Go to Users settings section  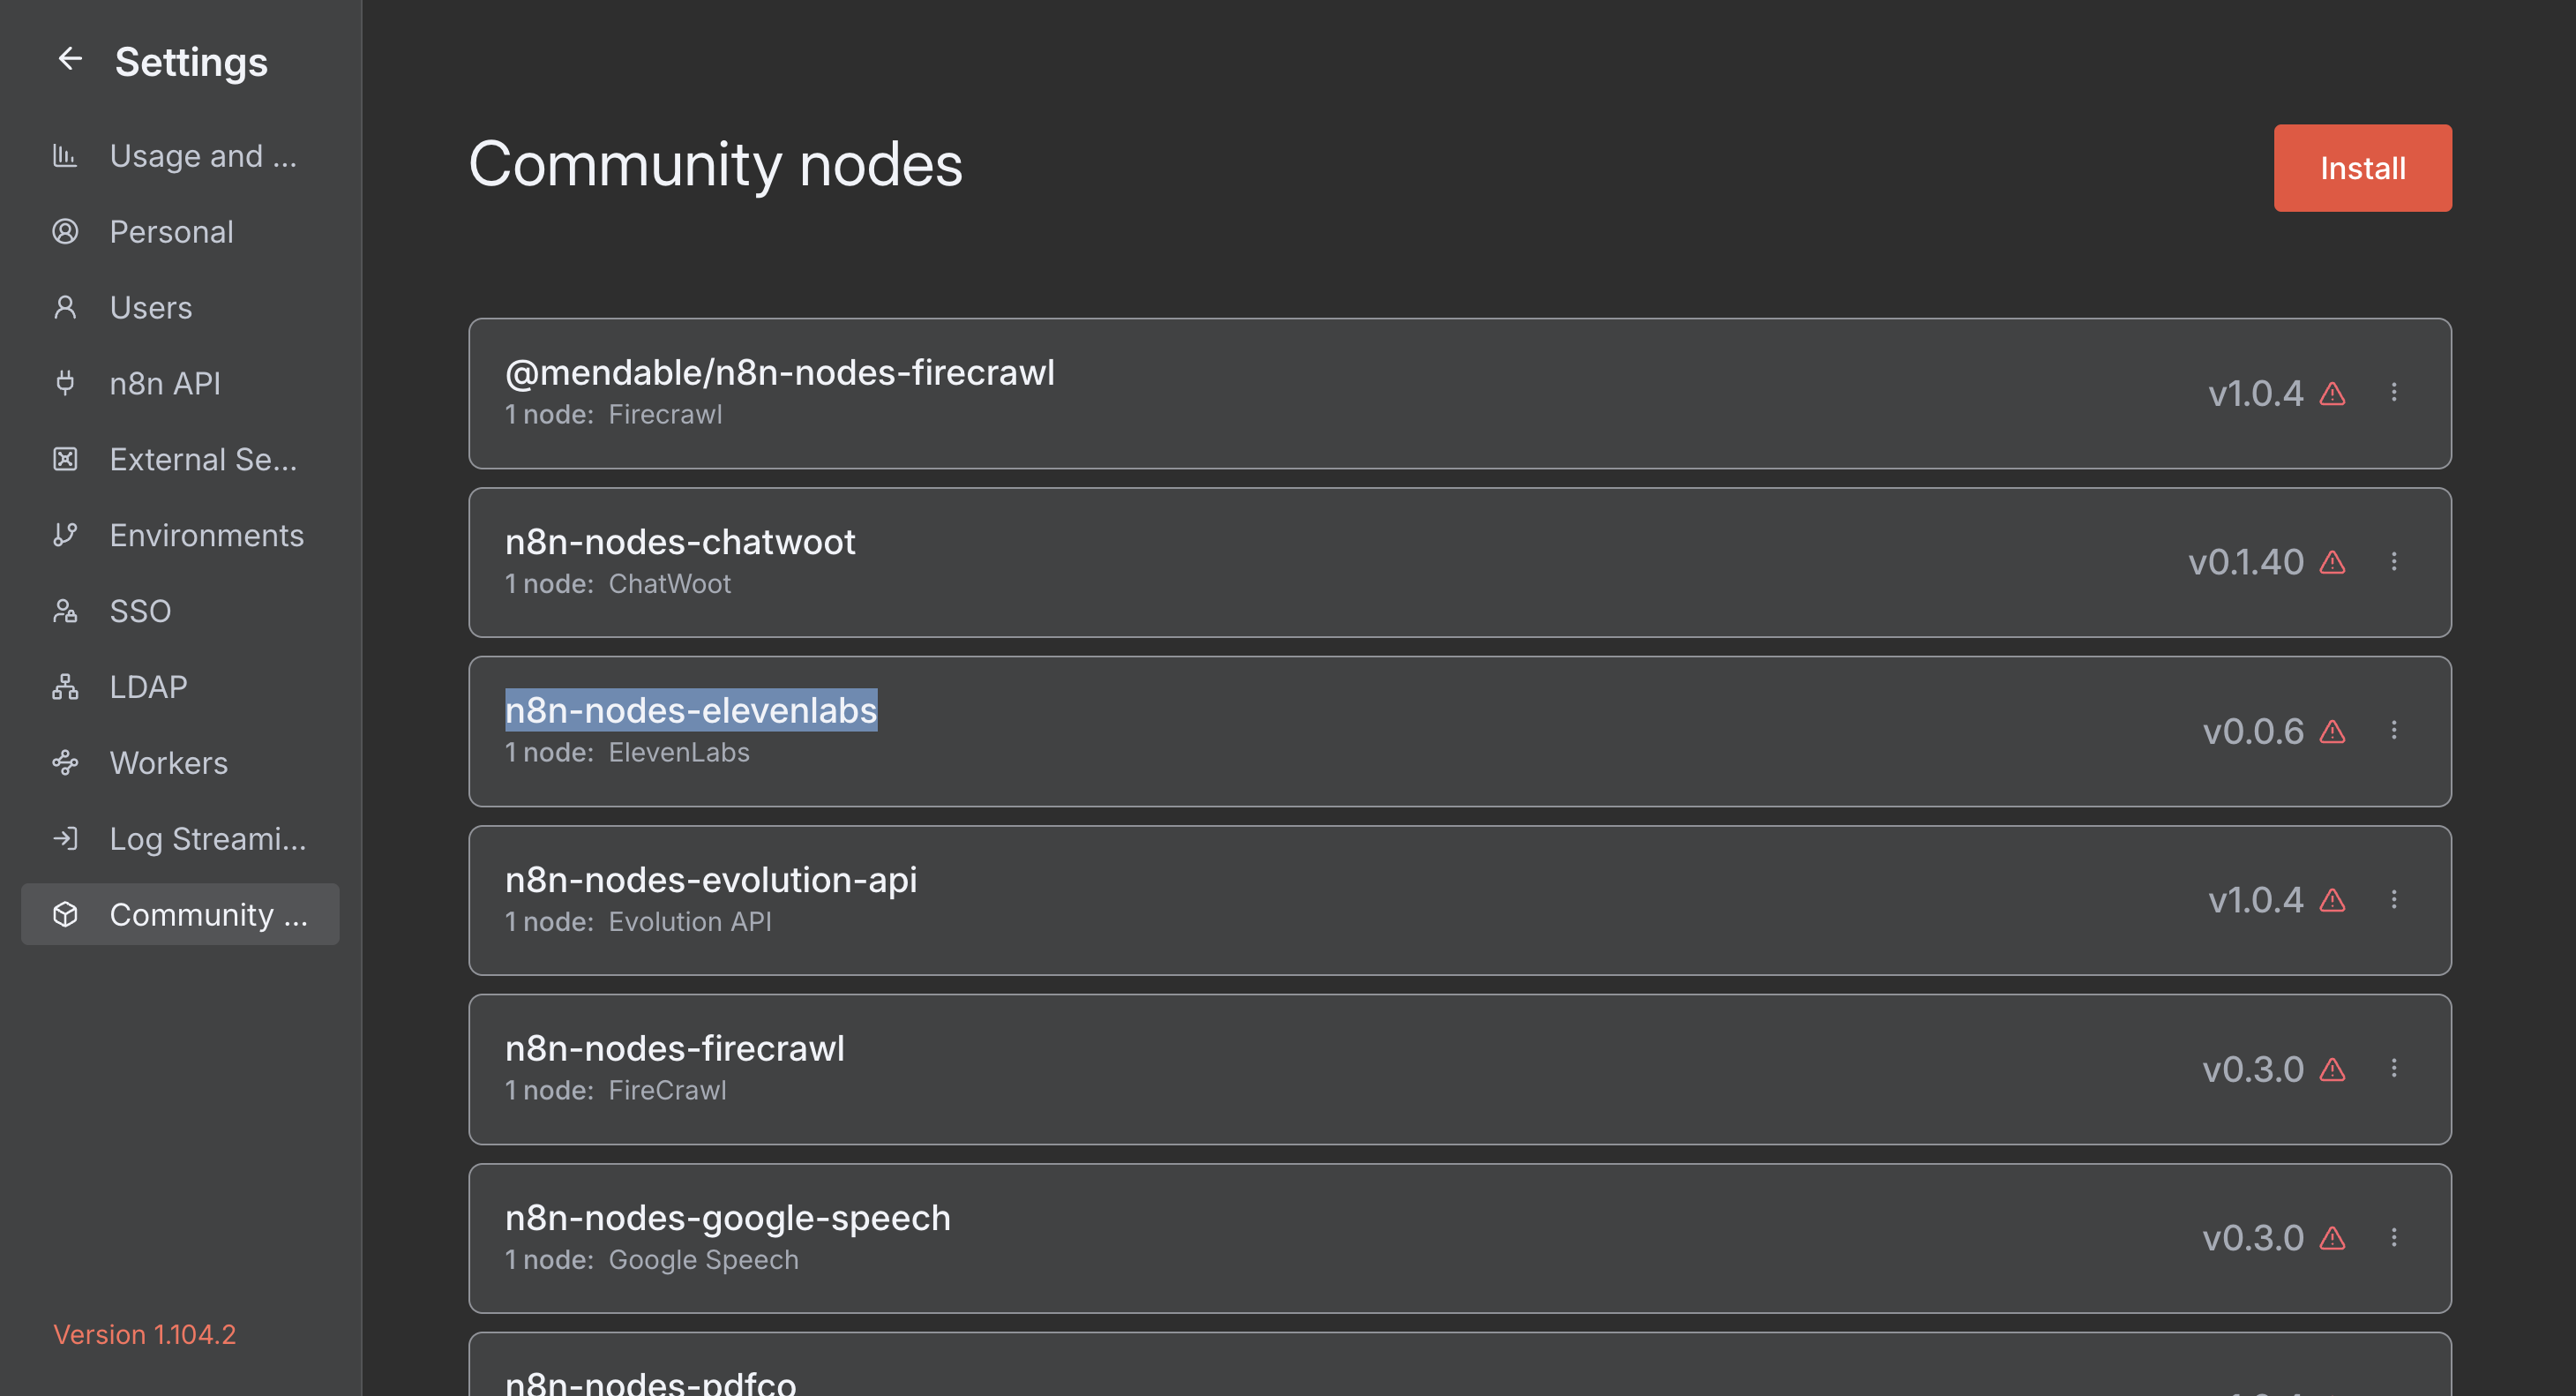pos(151,308)
